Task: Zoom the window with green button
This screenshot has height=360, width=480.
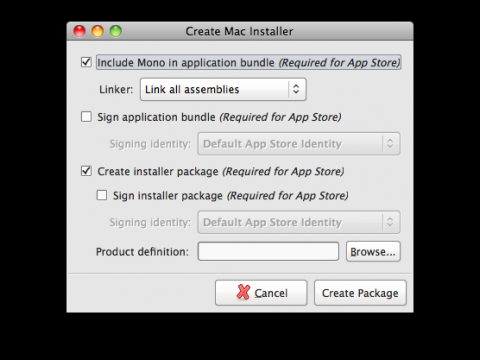Action: tap(116, 31)
